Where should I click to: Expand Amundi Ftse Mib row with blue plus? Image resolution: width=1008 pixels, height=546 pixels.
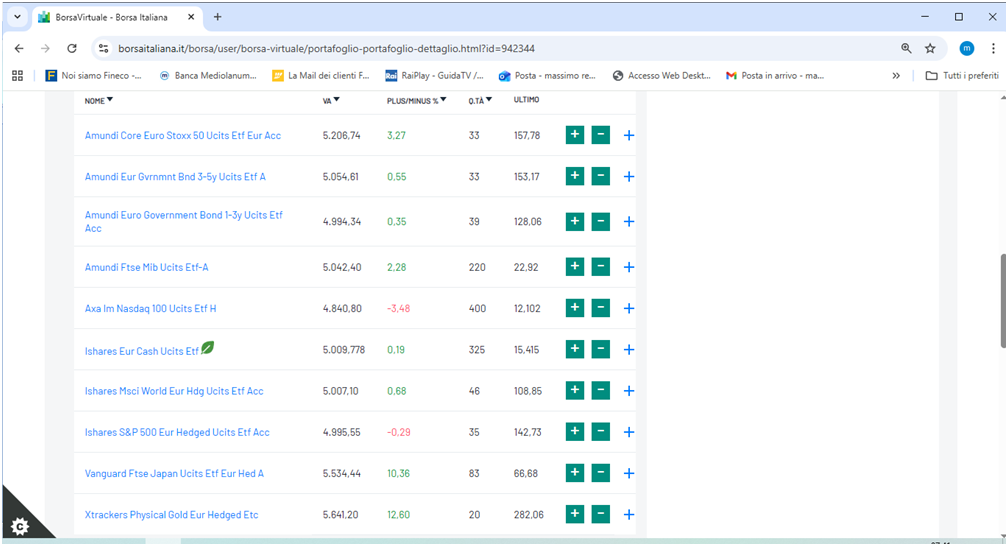[x=629, y=268]
